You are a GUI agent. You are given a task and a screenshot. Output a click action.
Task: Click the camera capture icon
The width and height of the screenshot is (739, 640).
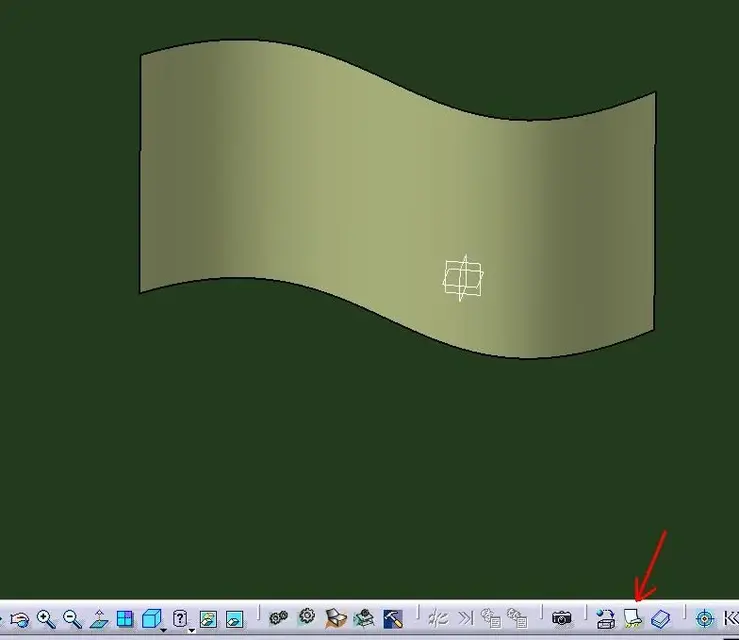(x=562, y=619)
